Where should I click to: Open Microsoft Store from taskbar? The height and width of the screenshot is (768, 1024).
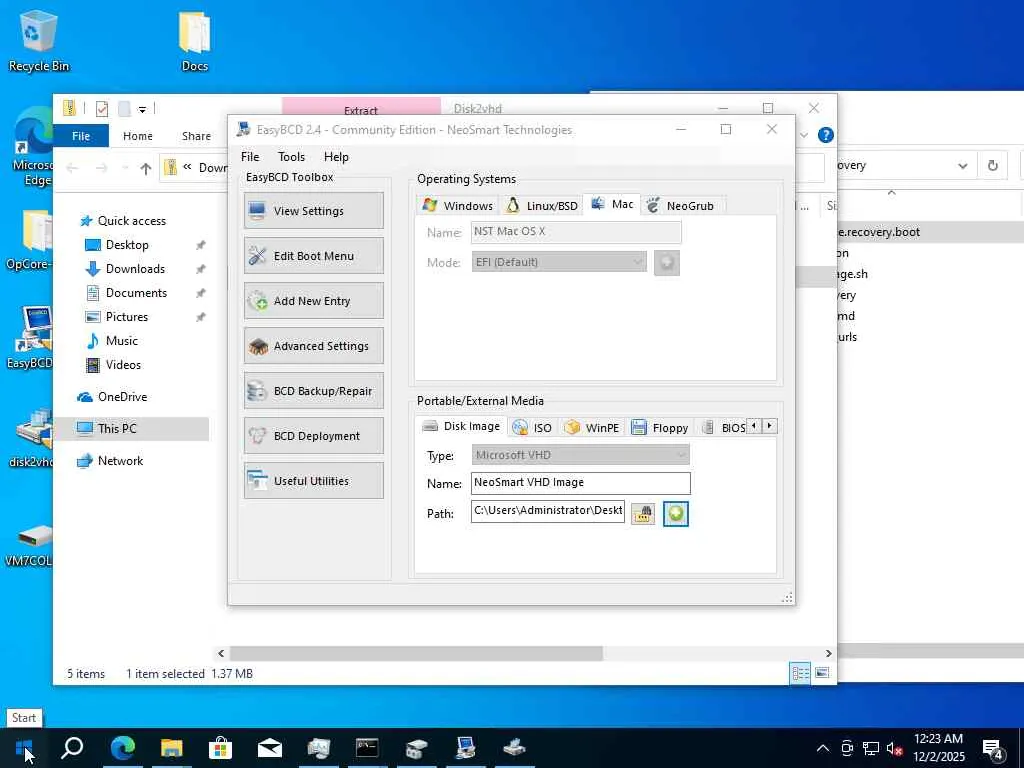(221, 748)
